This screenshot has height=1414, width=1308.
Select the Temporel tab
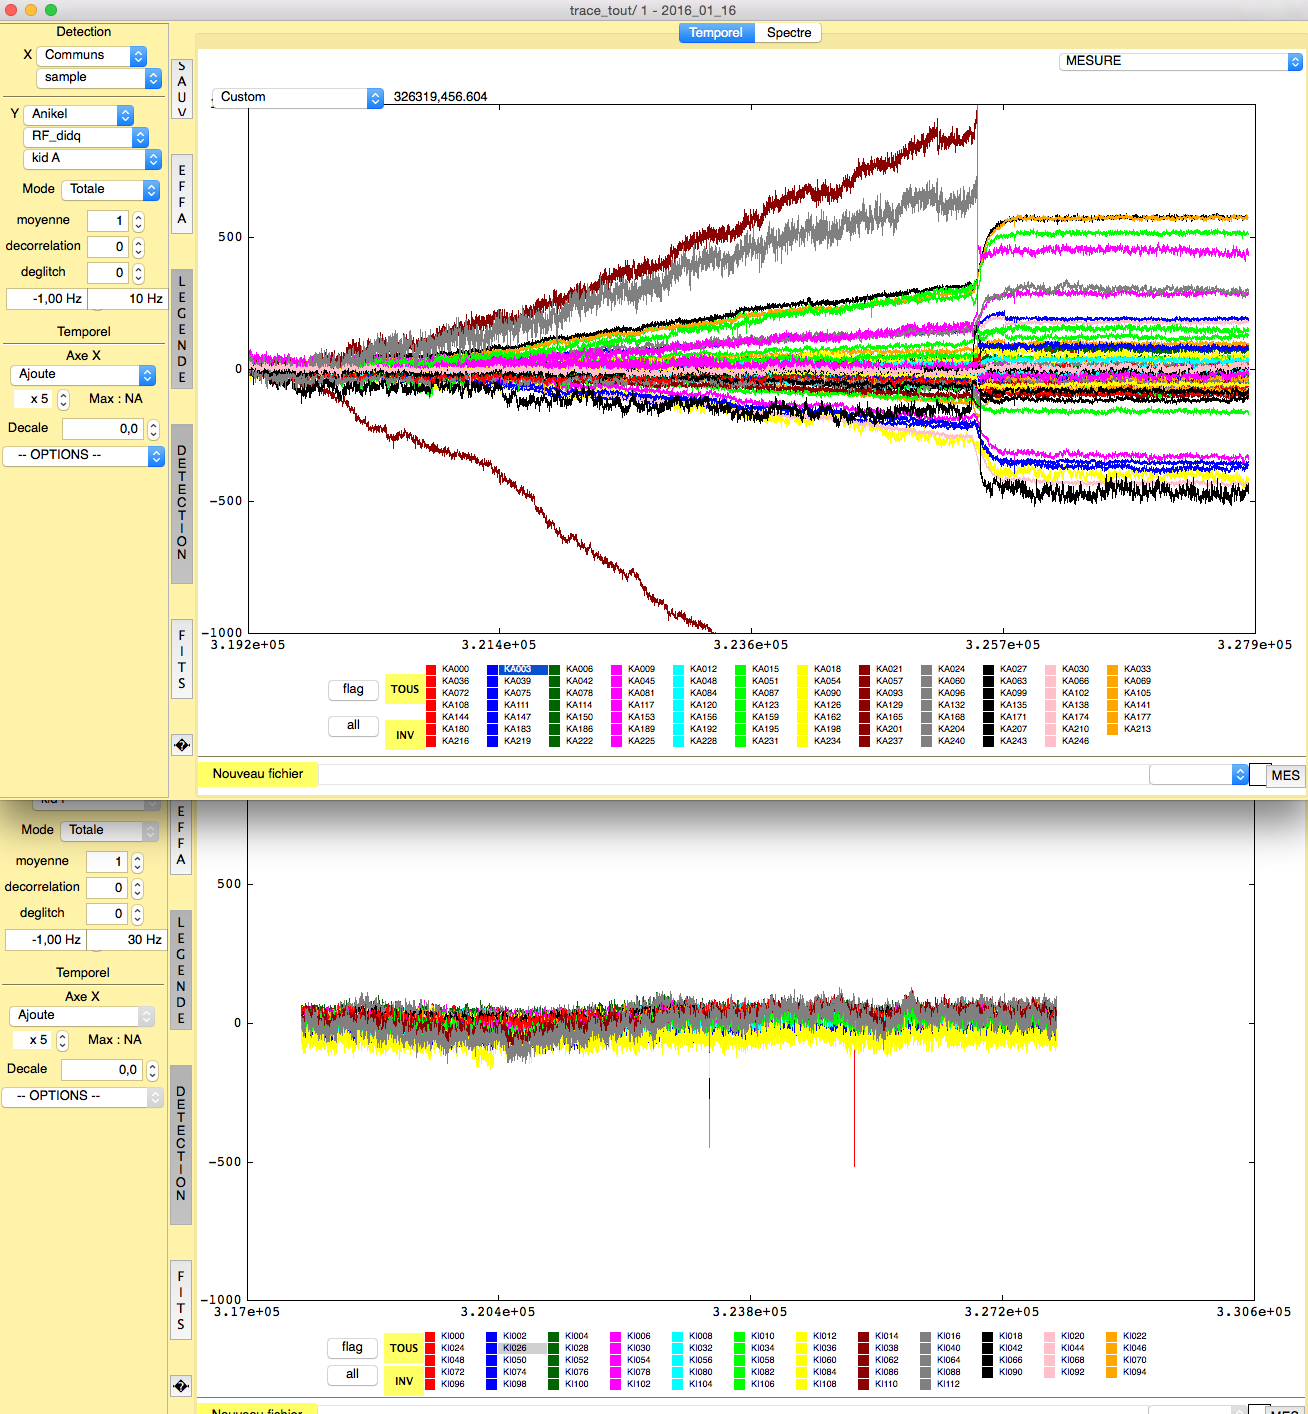716,33
